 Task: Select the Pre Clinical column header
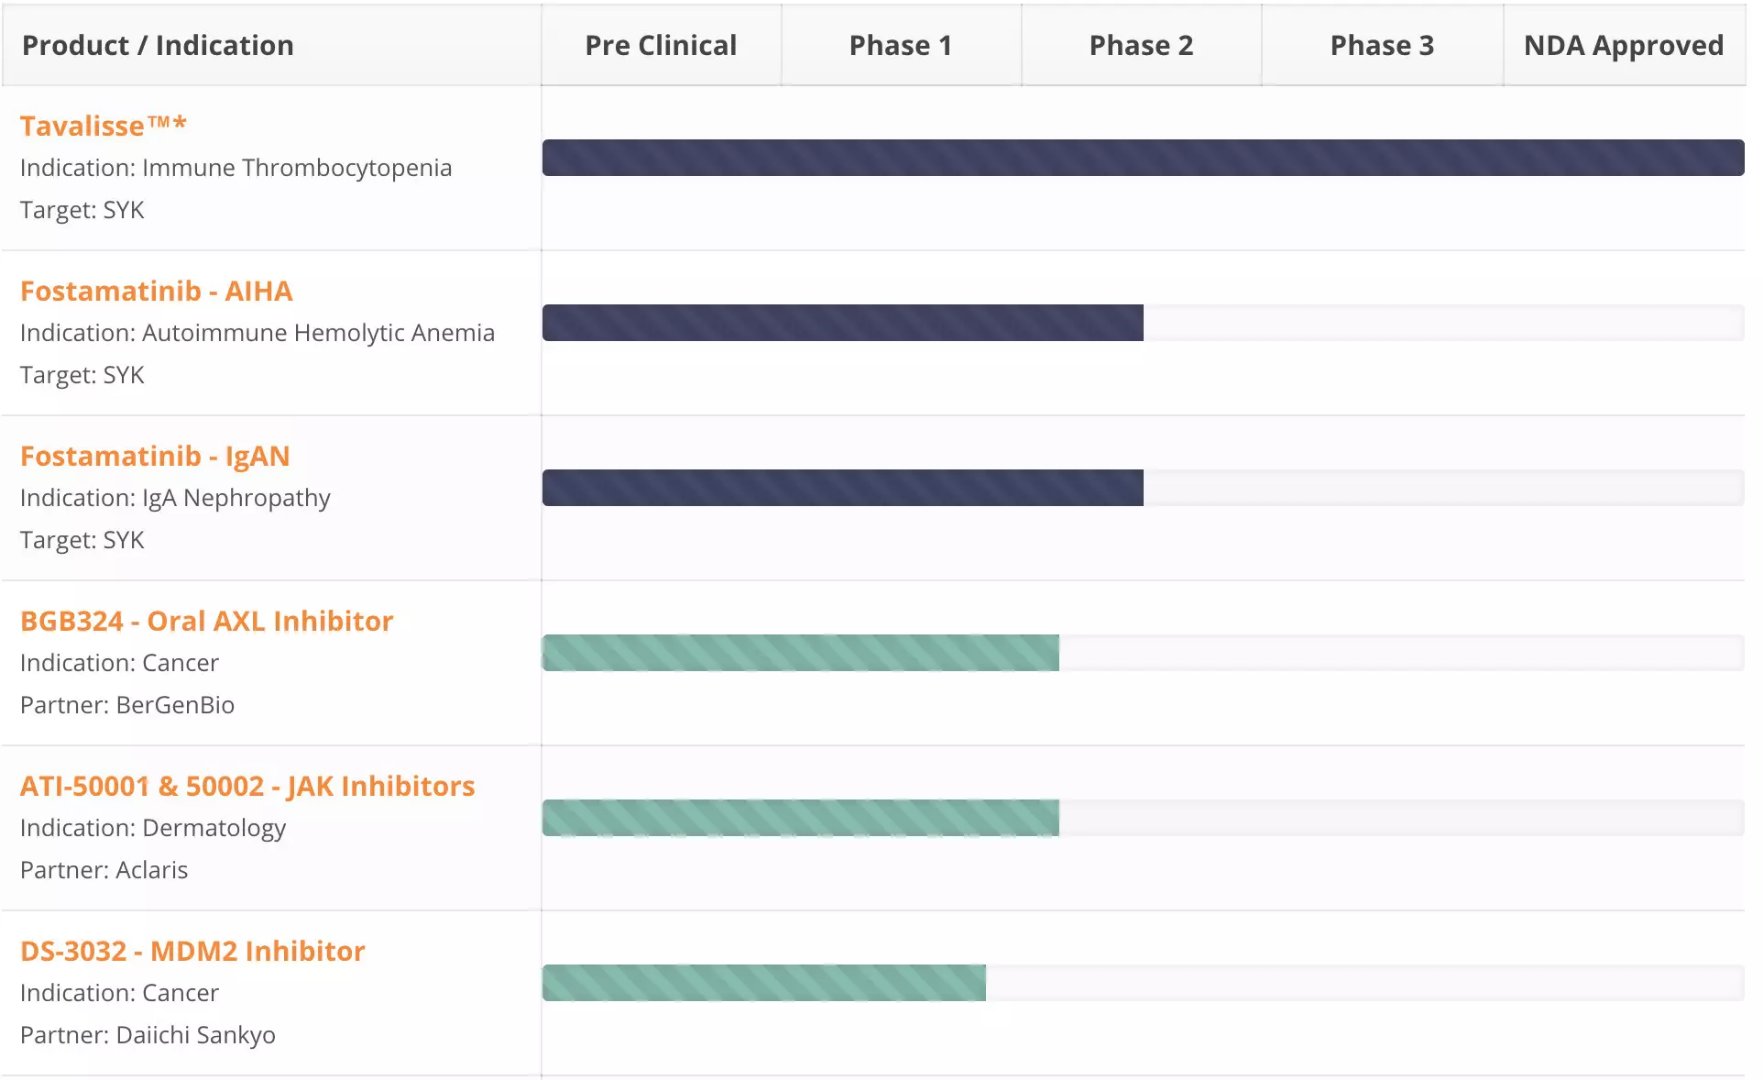tap(661, 45)
